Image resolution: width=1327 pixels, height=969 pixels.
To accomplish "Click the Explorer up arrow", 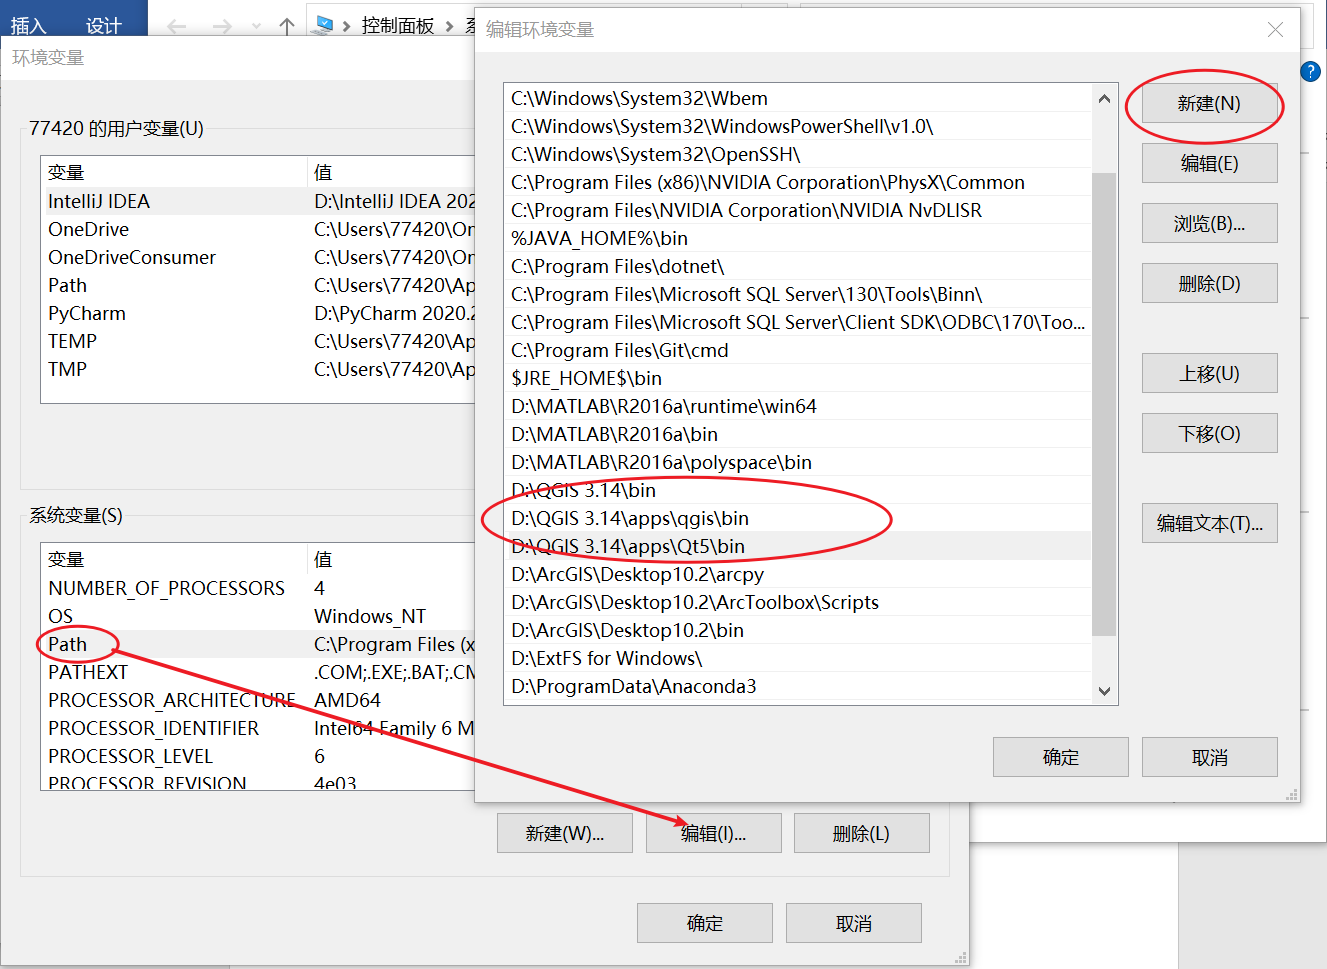I will [x=287, y=26].
